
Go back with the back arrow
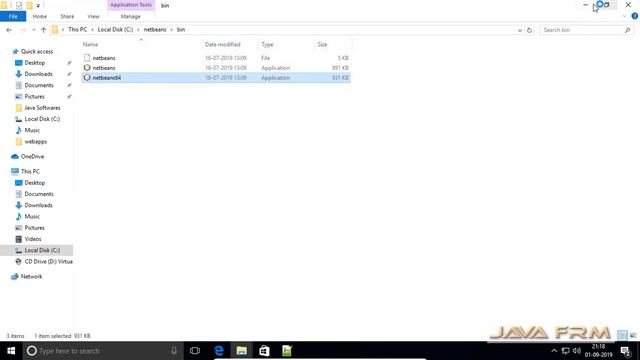point(9,30)
